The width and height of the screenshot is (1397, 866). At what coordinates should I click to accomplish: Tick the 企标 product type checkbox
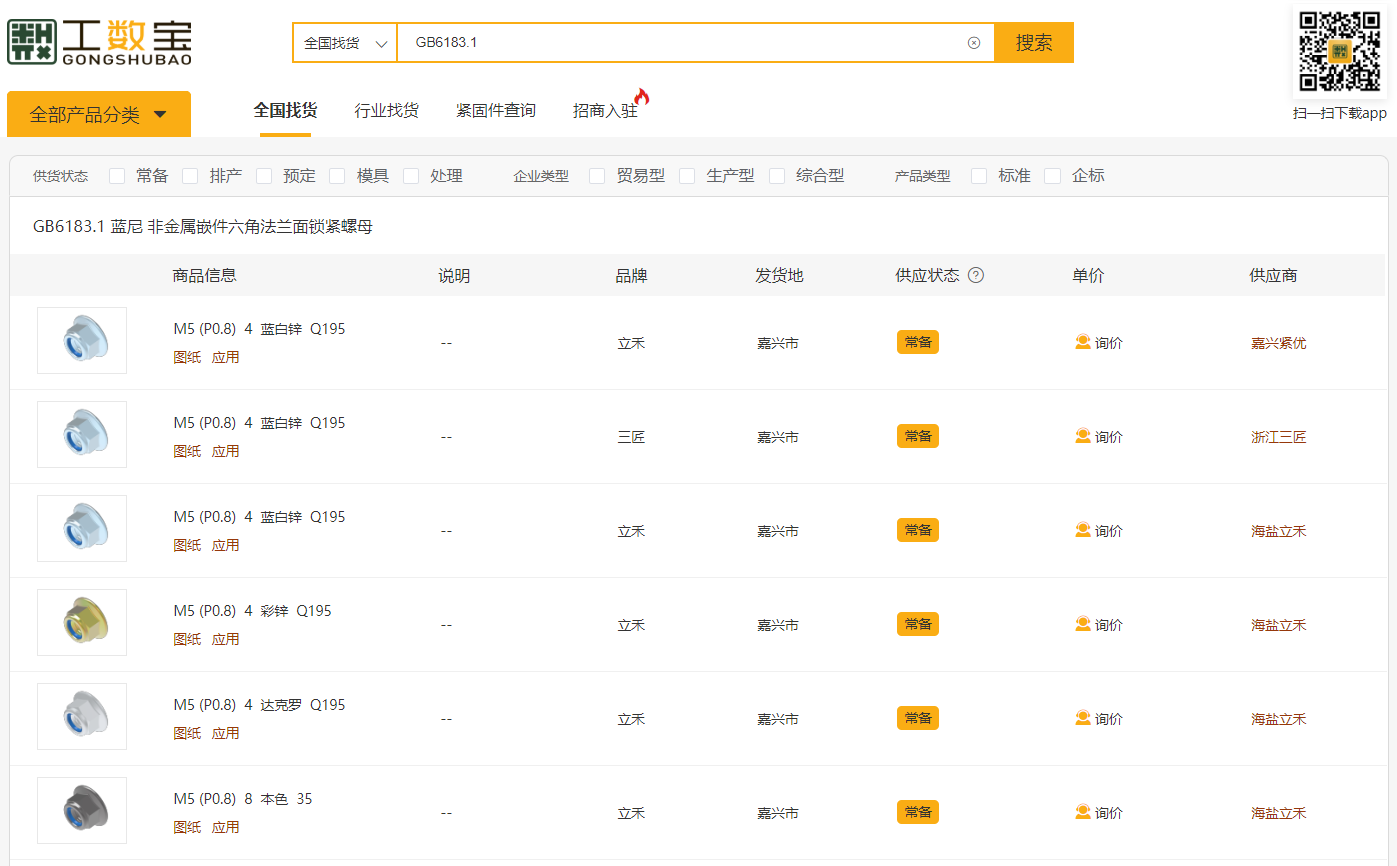[x=1052, y=176]
